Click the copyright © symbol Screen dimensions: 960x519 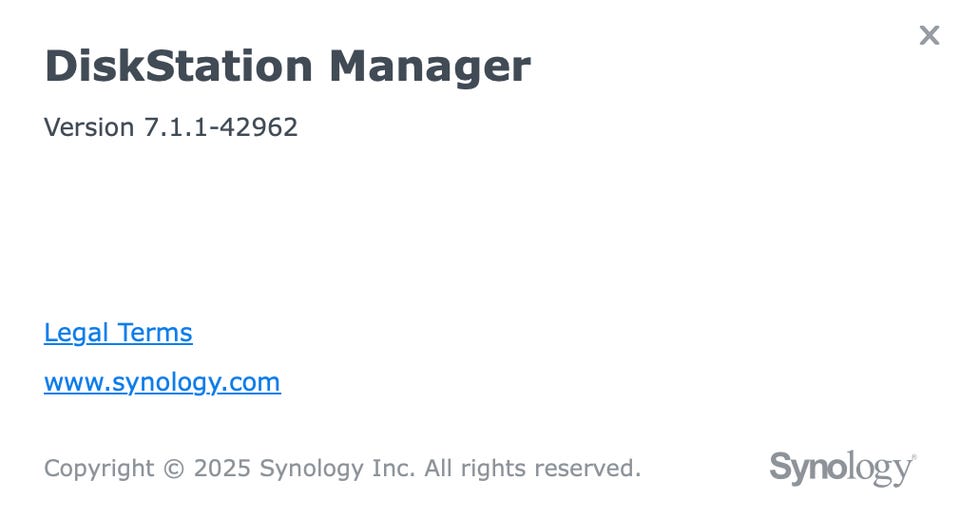174,468
